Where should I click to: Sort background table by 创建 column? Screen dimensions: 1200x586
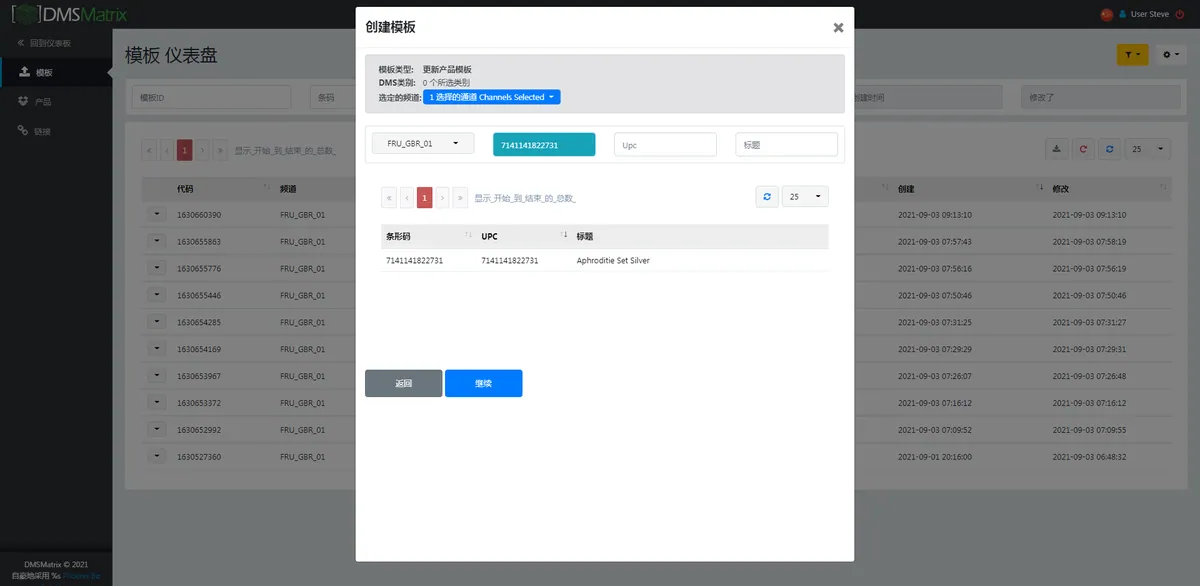pos(968,188)
